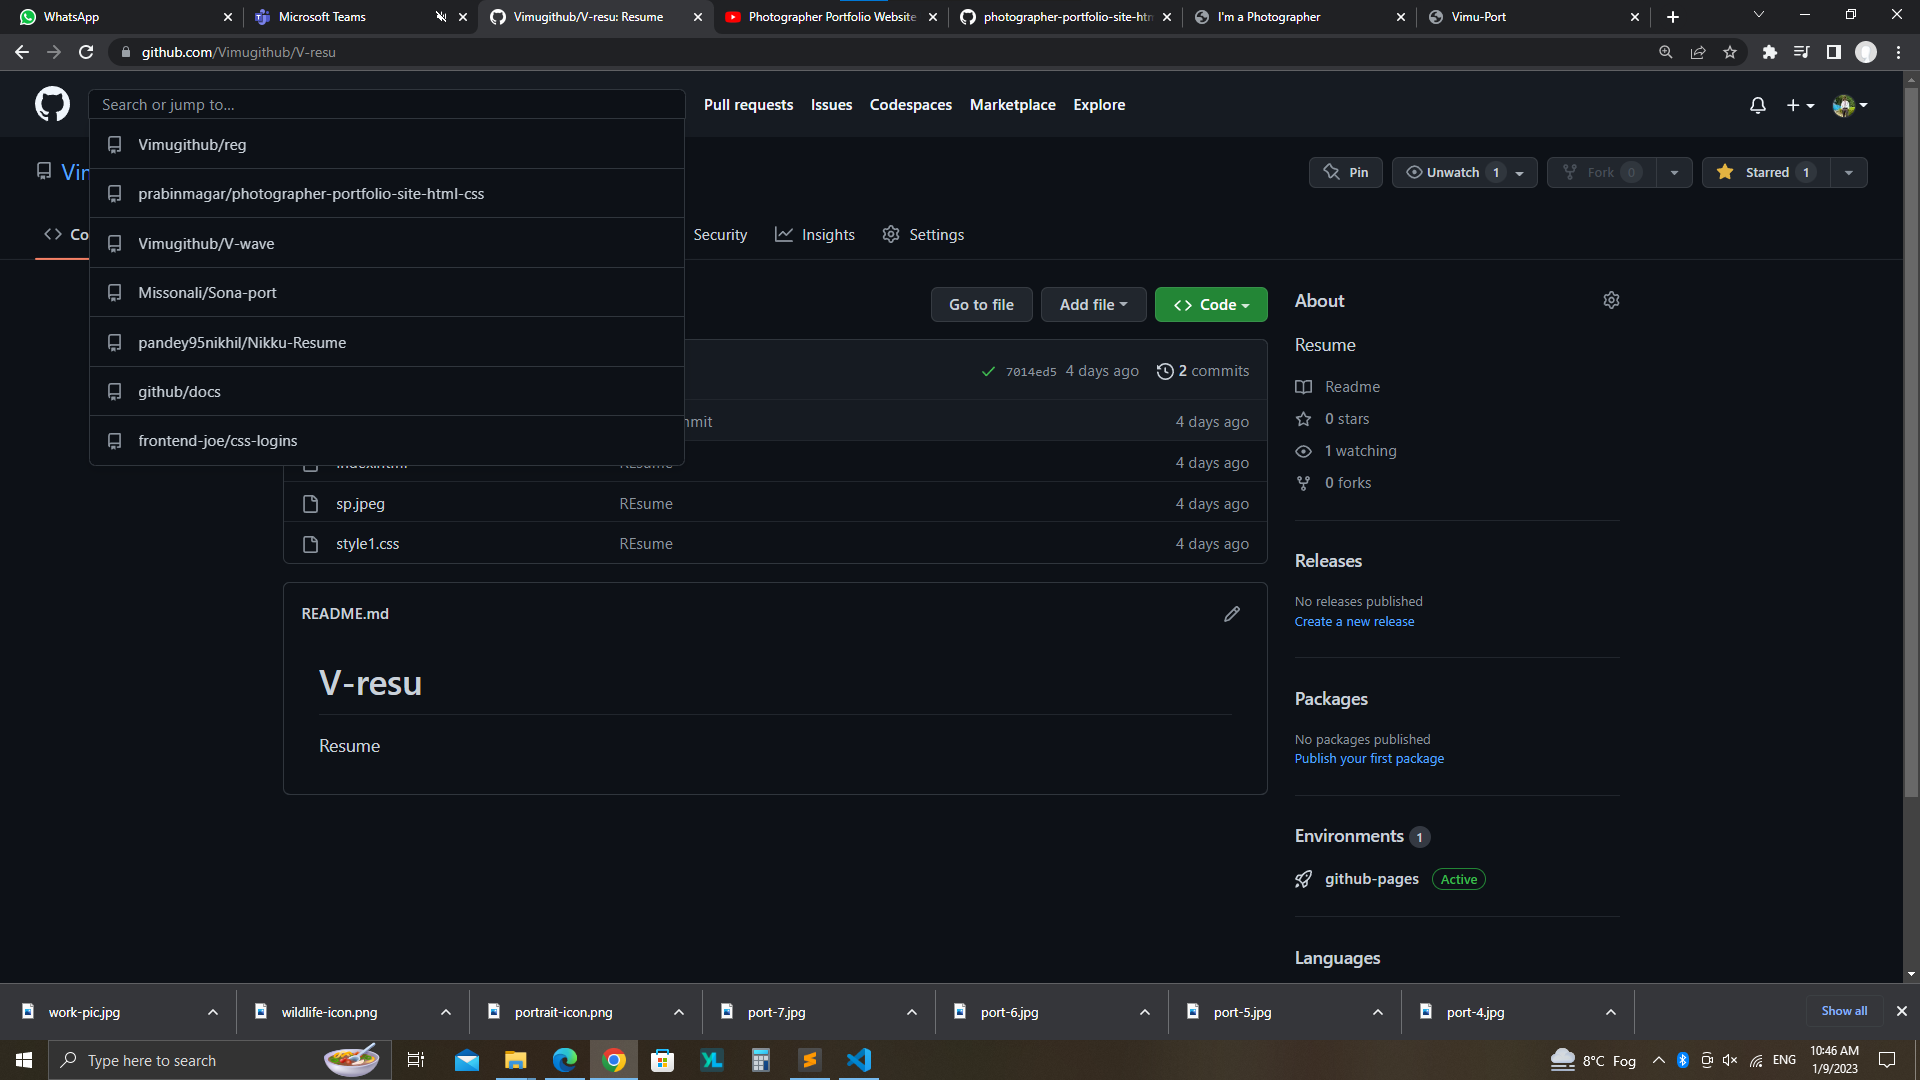Switch to the Insights tab

coord(815,235)
